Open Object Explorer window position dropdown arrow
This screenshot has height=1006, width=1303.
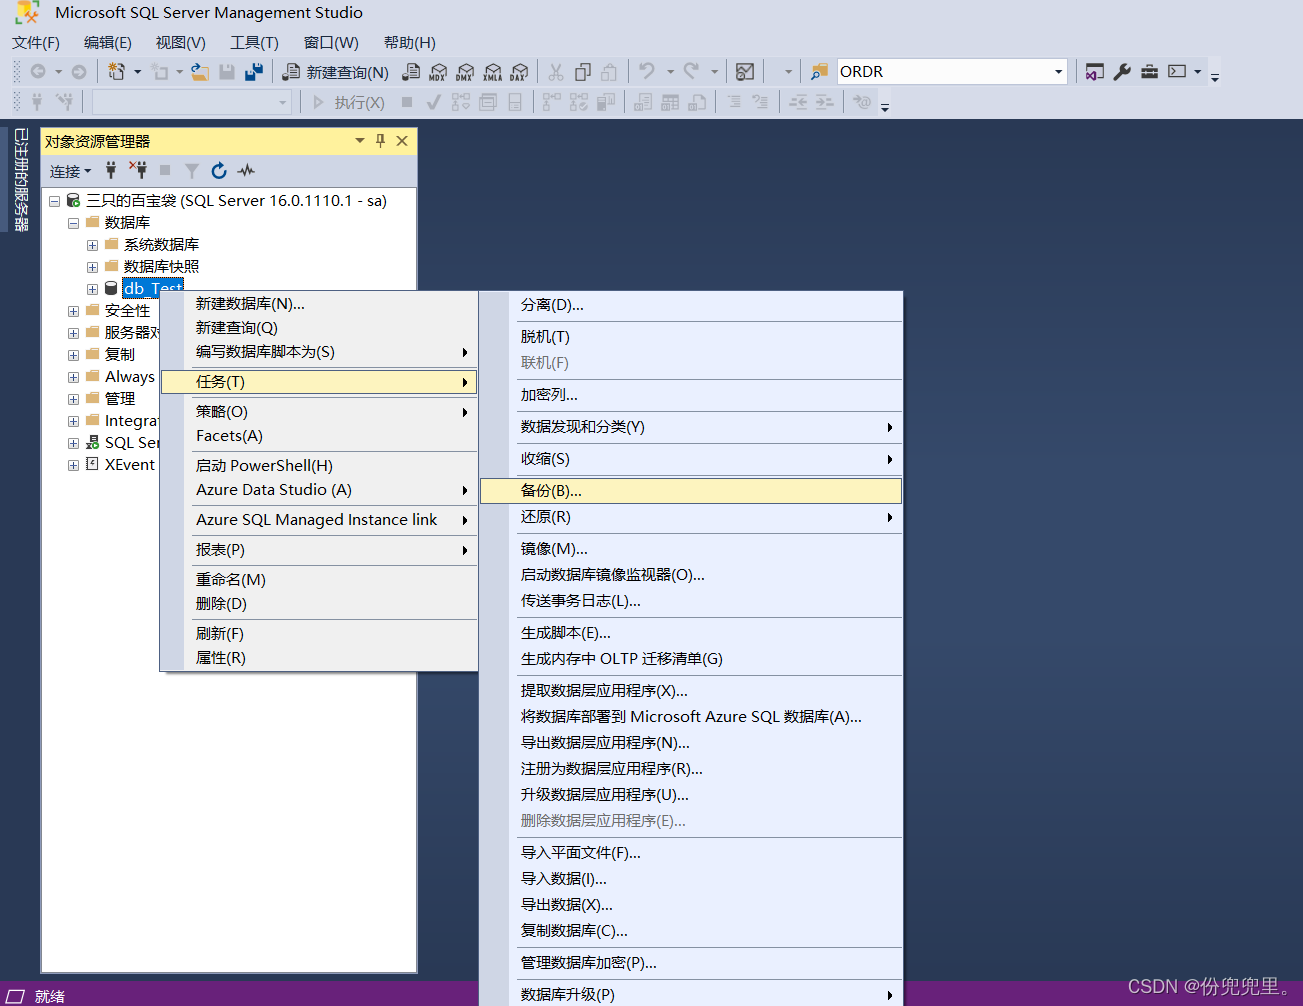point(360,141)
